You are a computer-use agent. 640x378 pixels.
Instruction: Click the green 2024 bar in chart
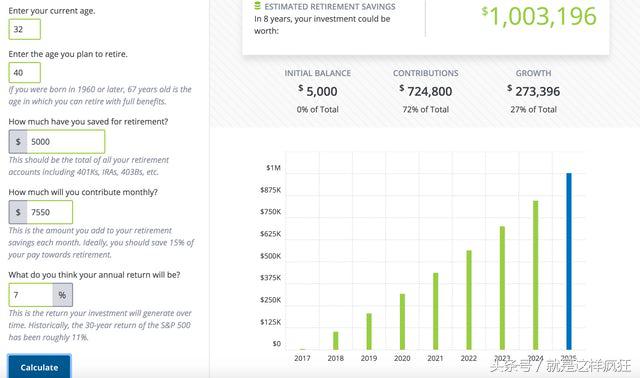click(x=536, y=275)
